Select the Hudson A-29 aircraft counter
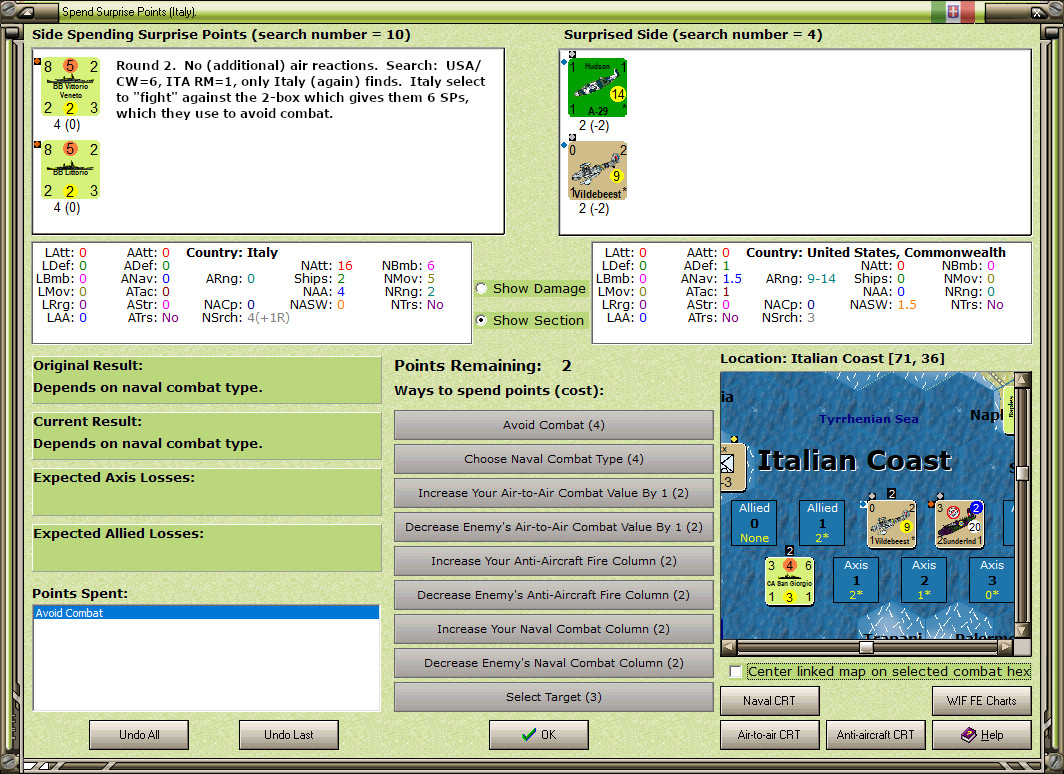The height and width of the screenshot is (774, 1064). click(x=597, y=88)
